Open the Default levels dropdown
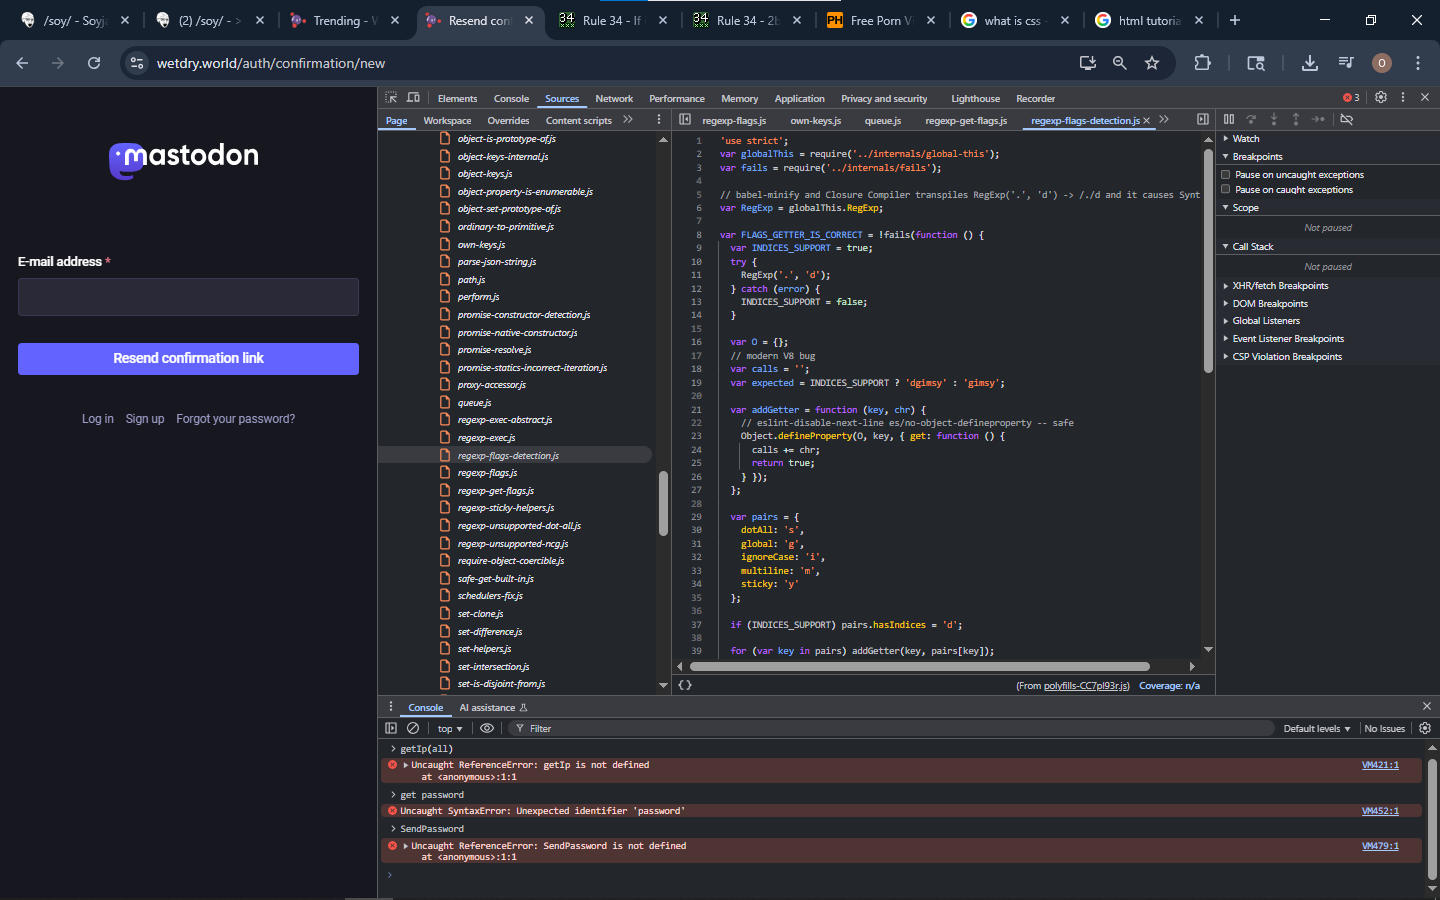 pos(1316,729)
